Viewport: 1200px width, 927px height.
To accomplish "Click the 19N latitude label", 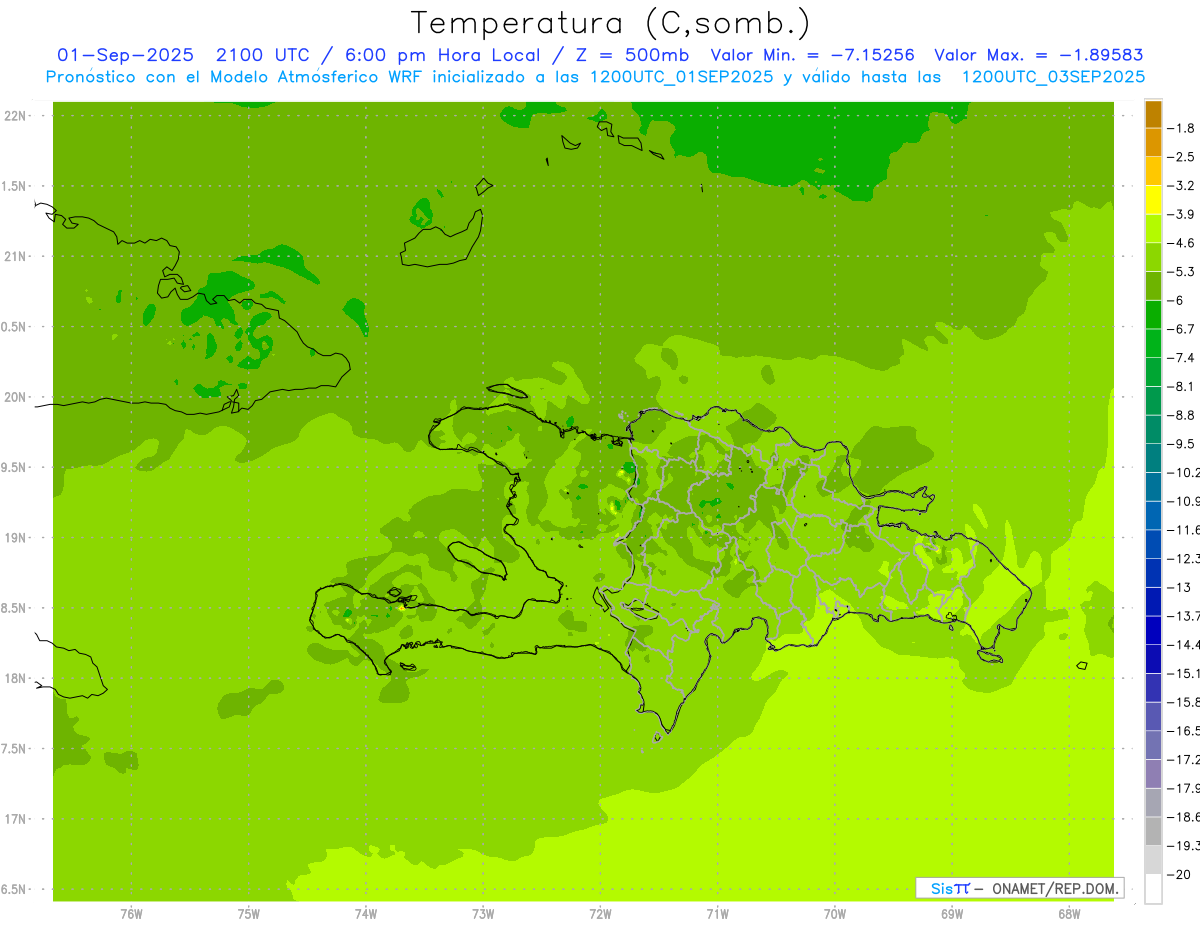I will pos(14,537).
